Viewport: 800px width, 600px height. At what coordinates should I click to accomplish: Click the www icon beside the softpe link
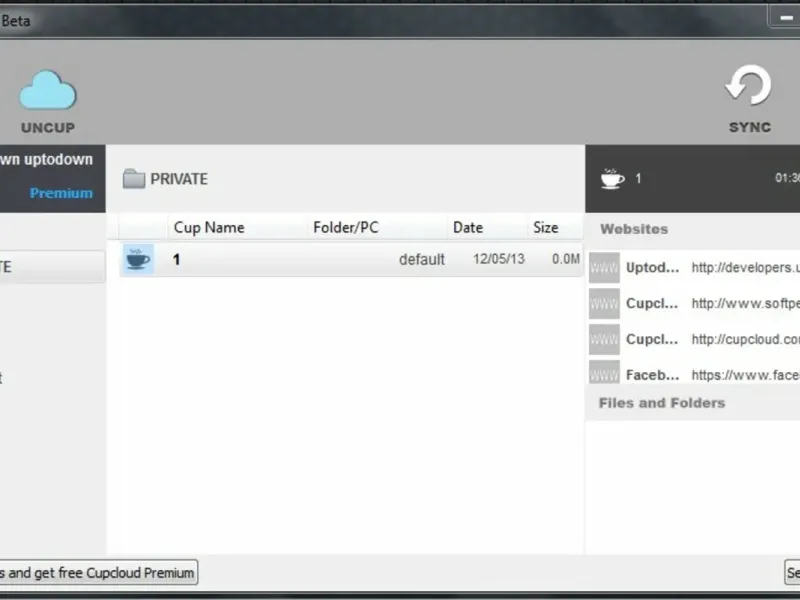[x=604, y=303]
